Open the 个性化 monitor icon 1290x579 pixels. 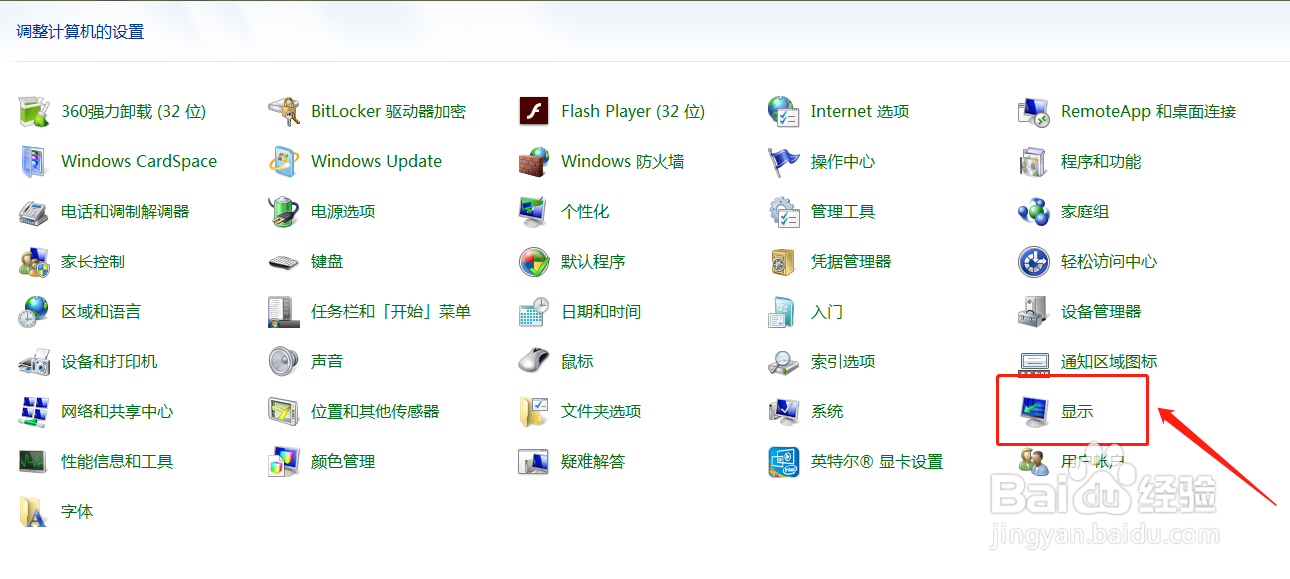coord(534,212)
